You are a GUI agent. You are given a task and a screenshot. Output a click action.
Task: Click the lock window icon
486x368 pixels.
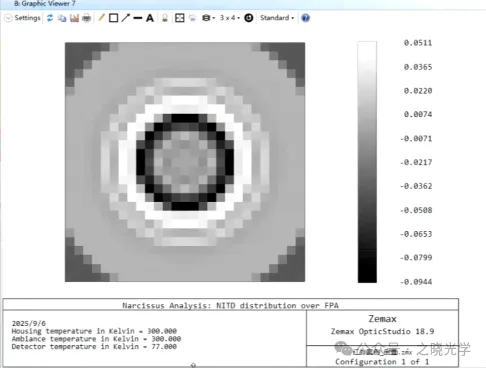click(165, 18)
